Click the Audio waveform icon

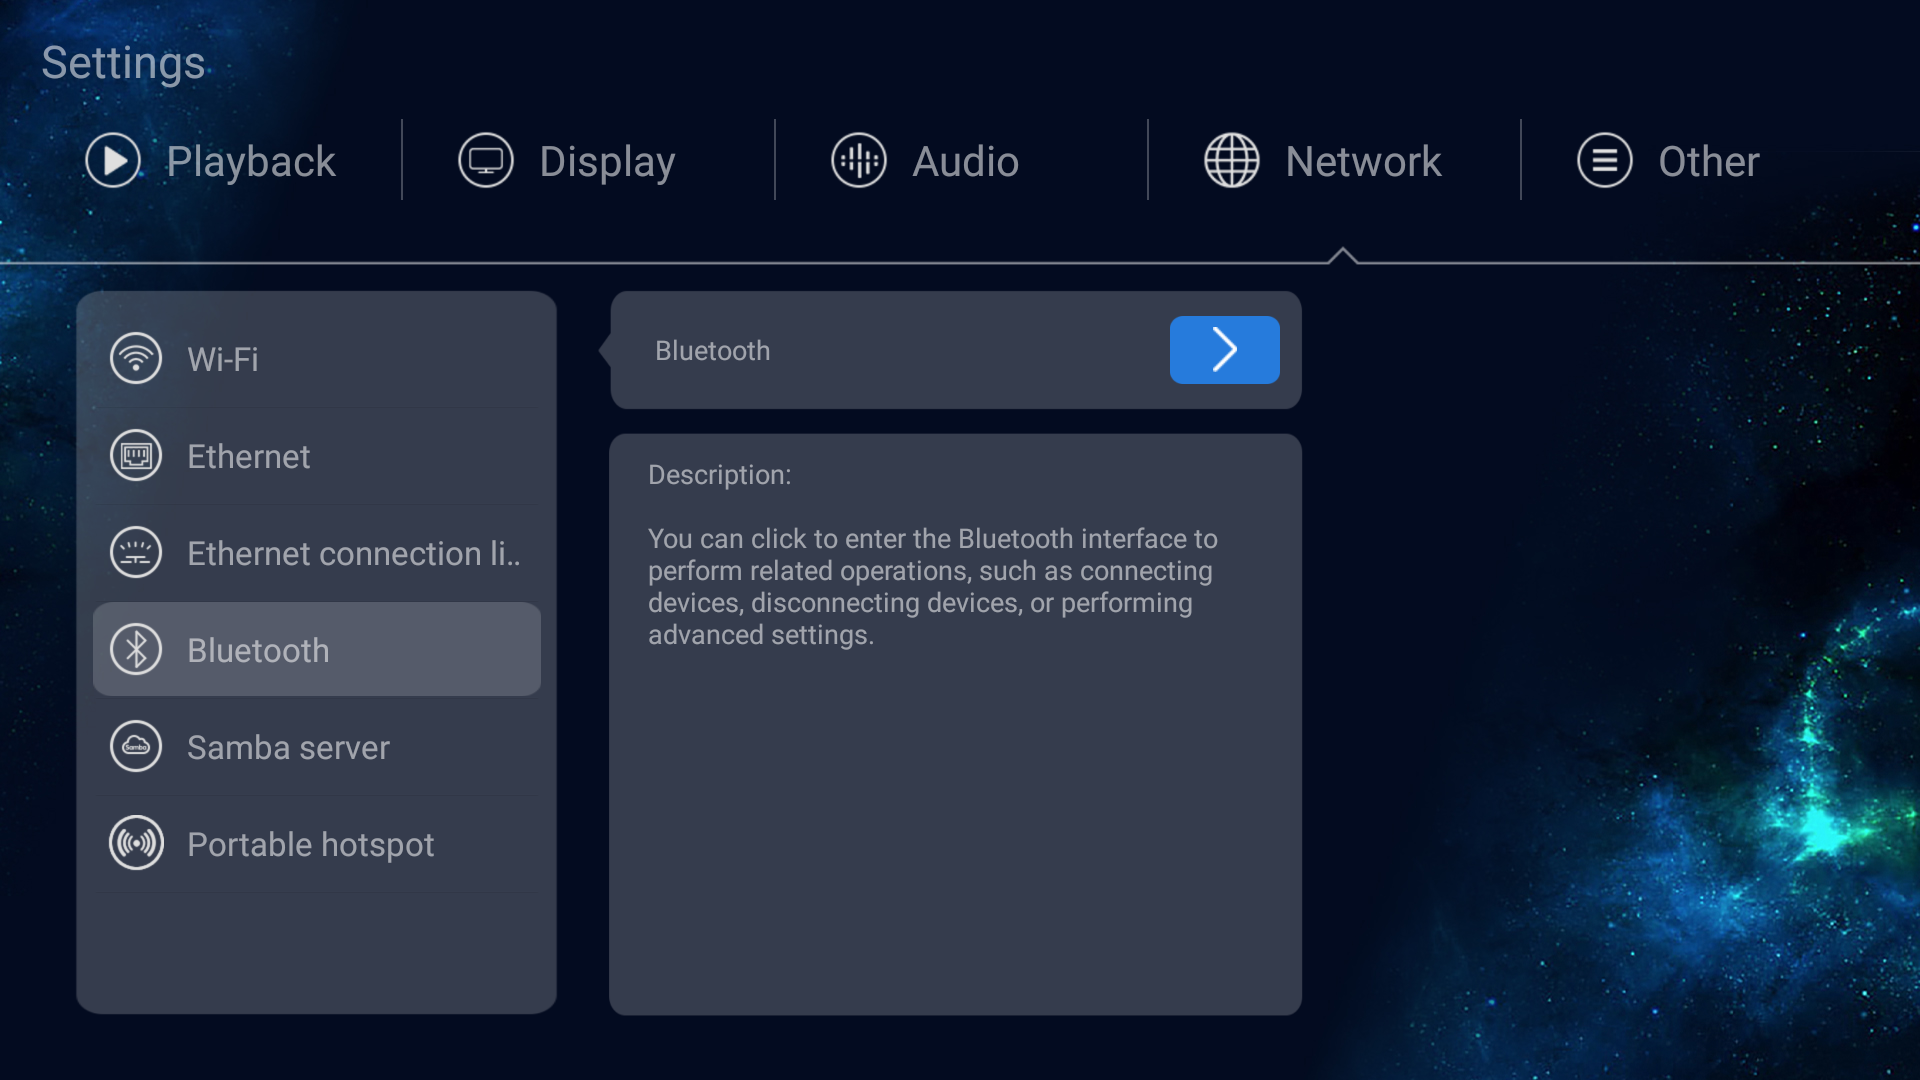pos(859,160)
